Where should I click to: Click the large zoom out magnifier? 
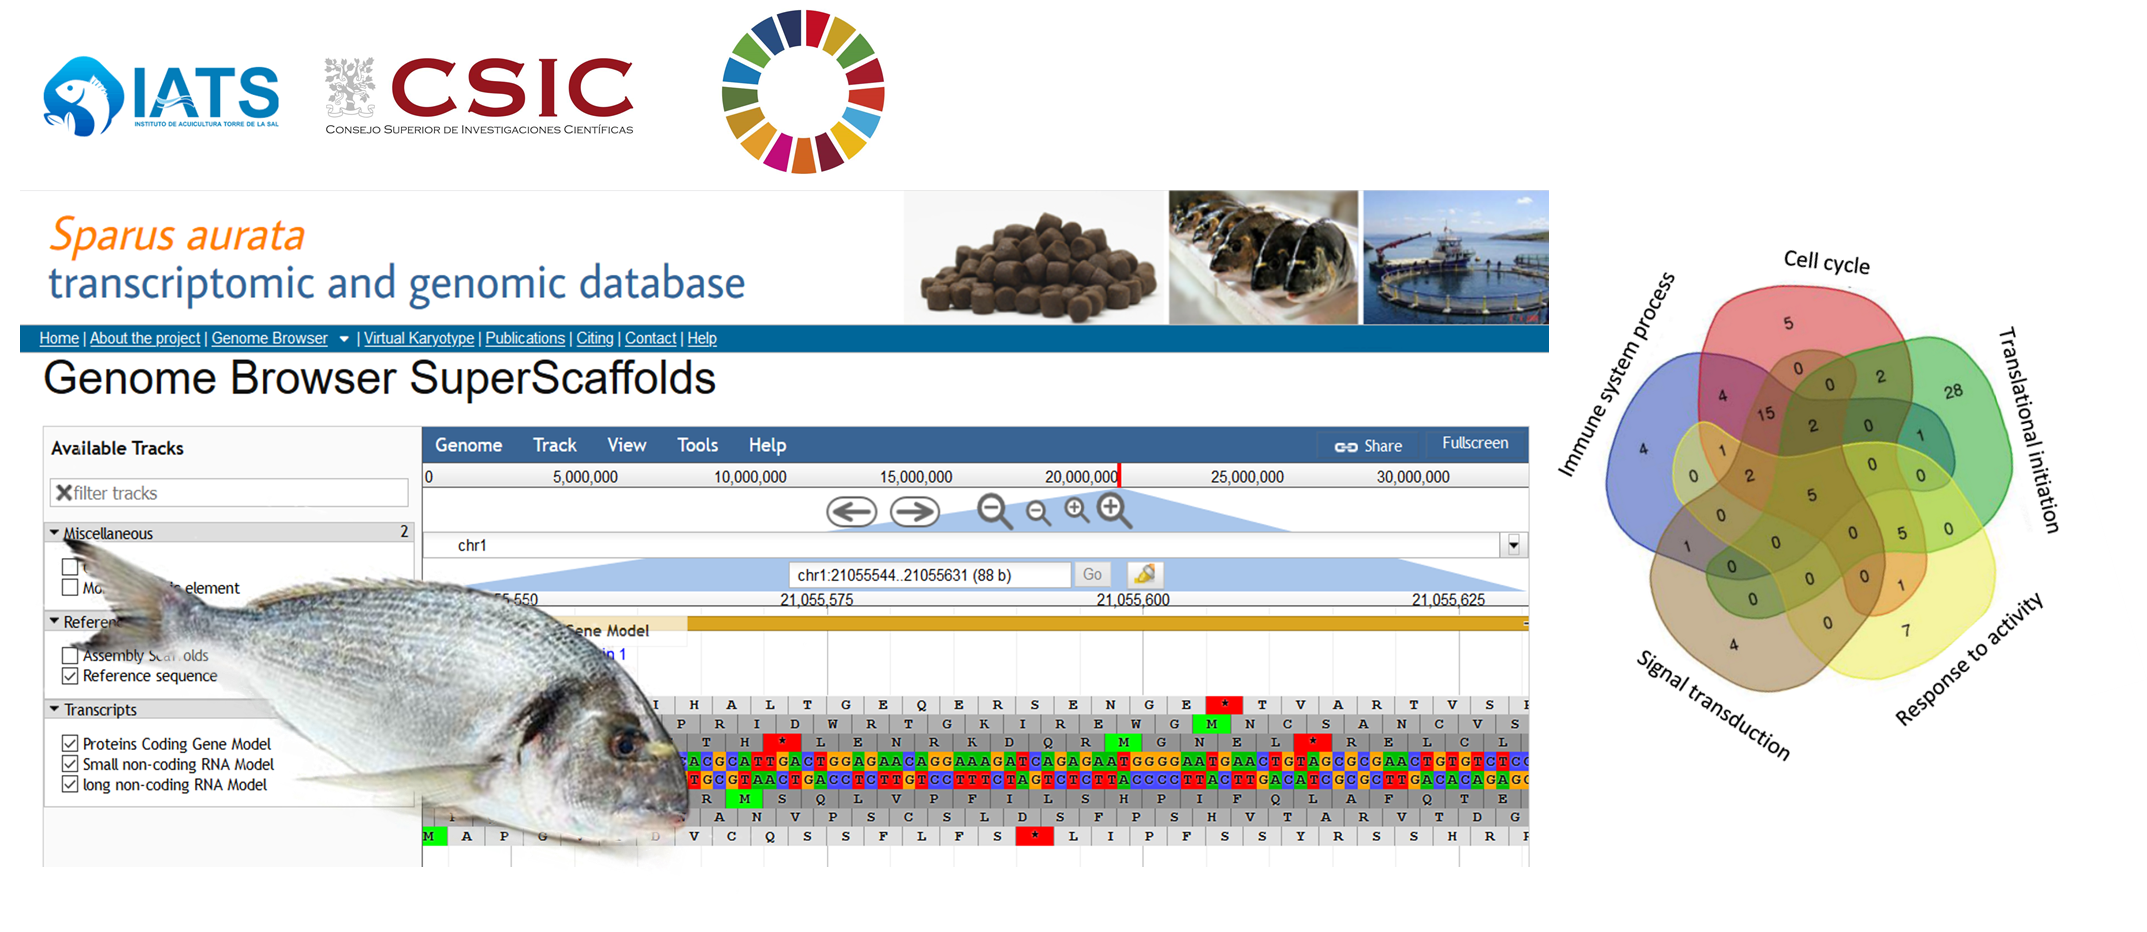click(x=994, y=511)
